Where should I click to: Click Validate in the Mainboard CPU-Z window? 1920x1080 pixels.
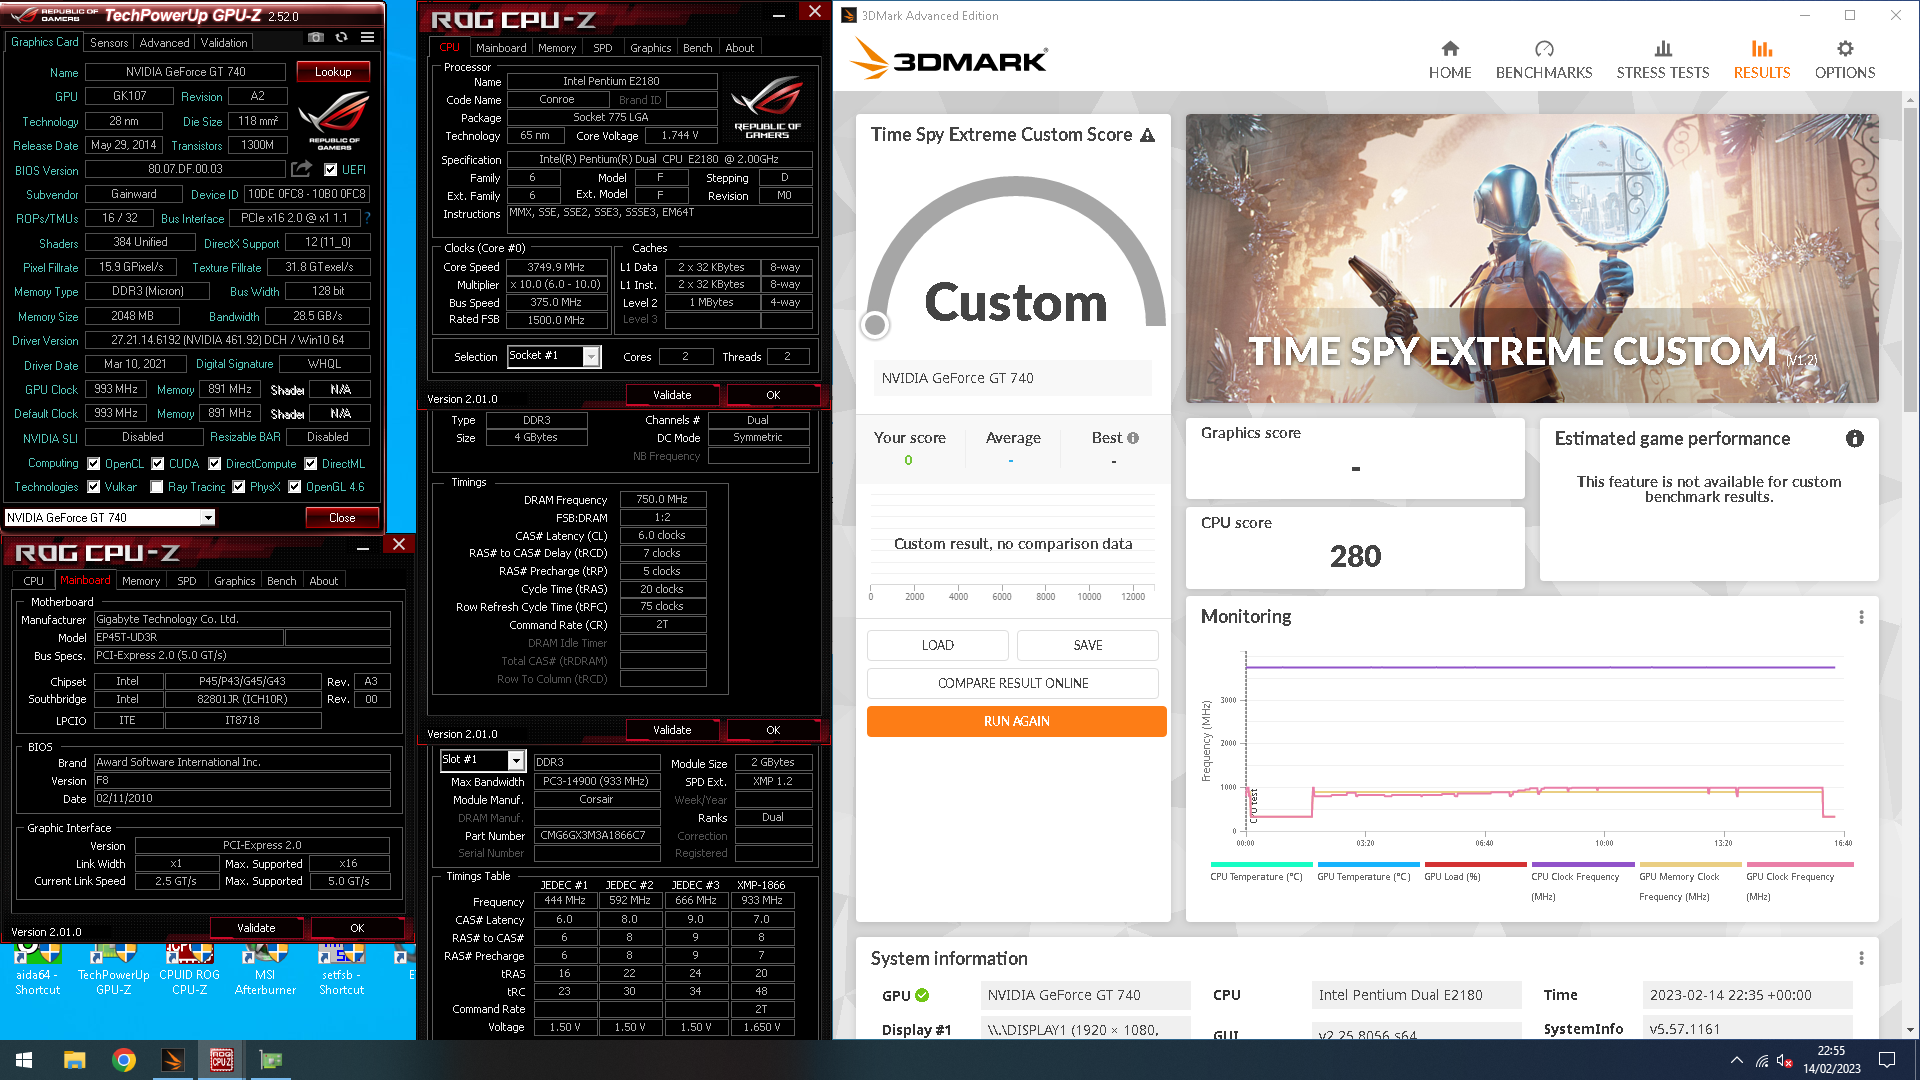coord(256,929)
